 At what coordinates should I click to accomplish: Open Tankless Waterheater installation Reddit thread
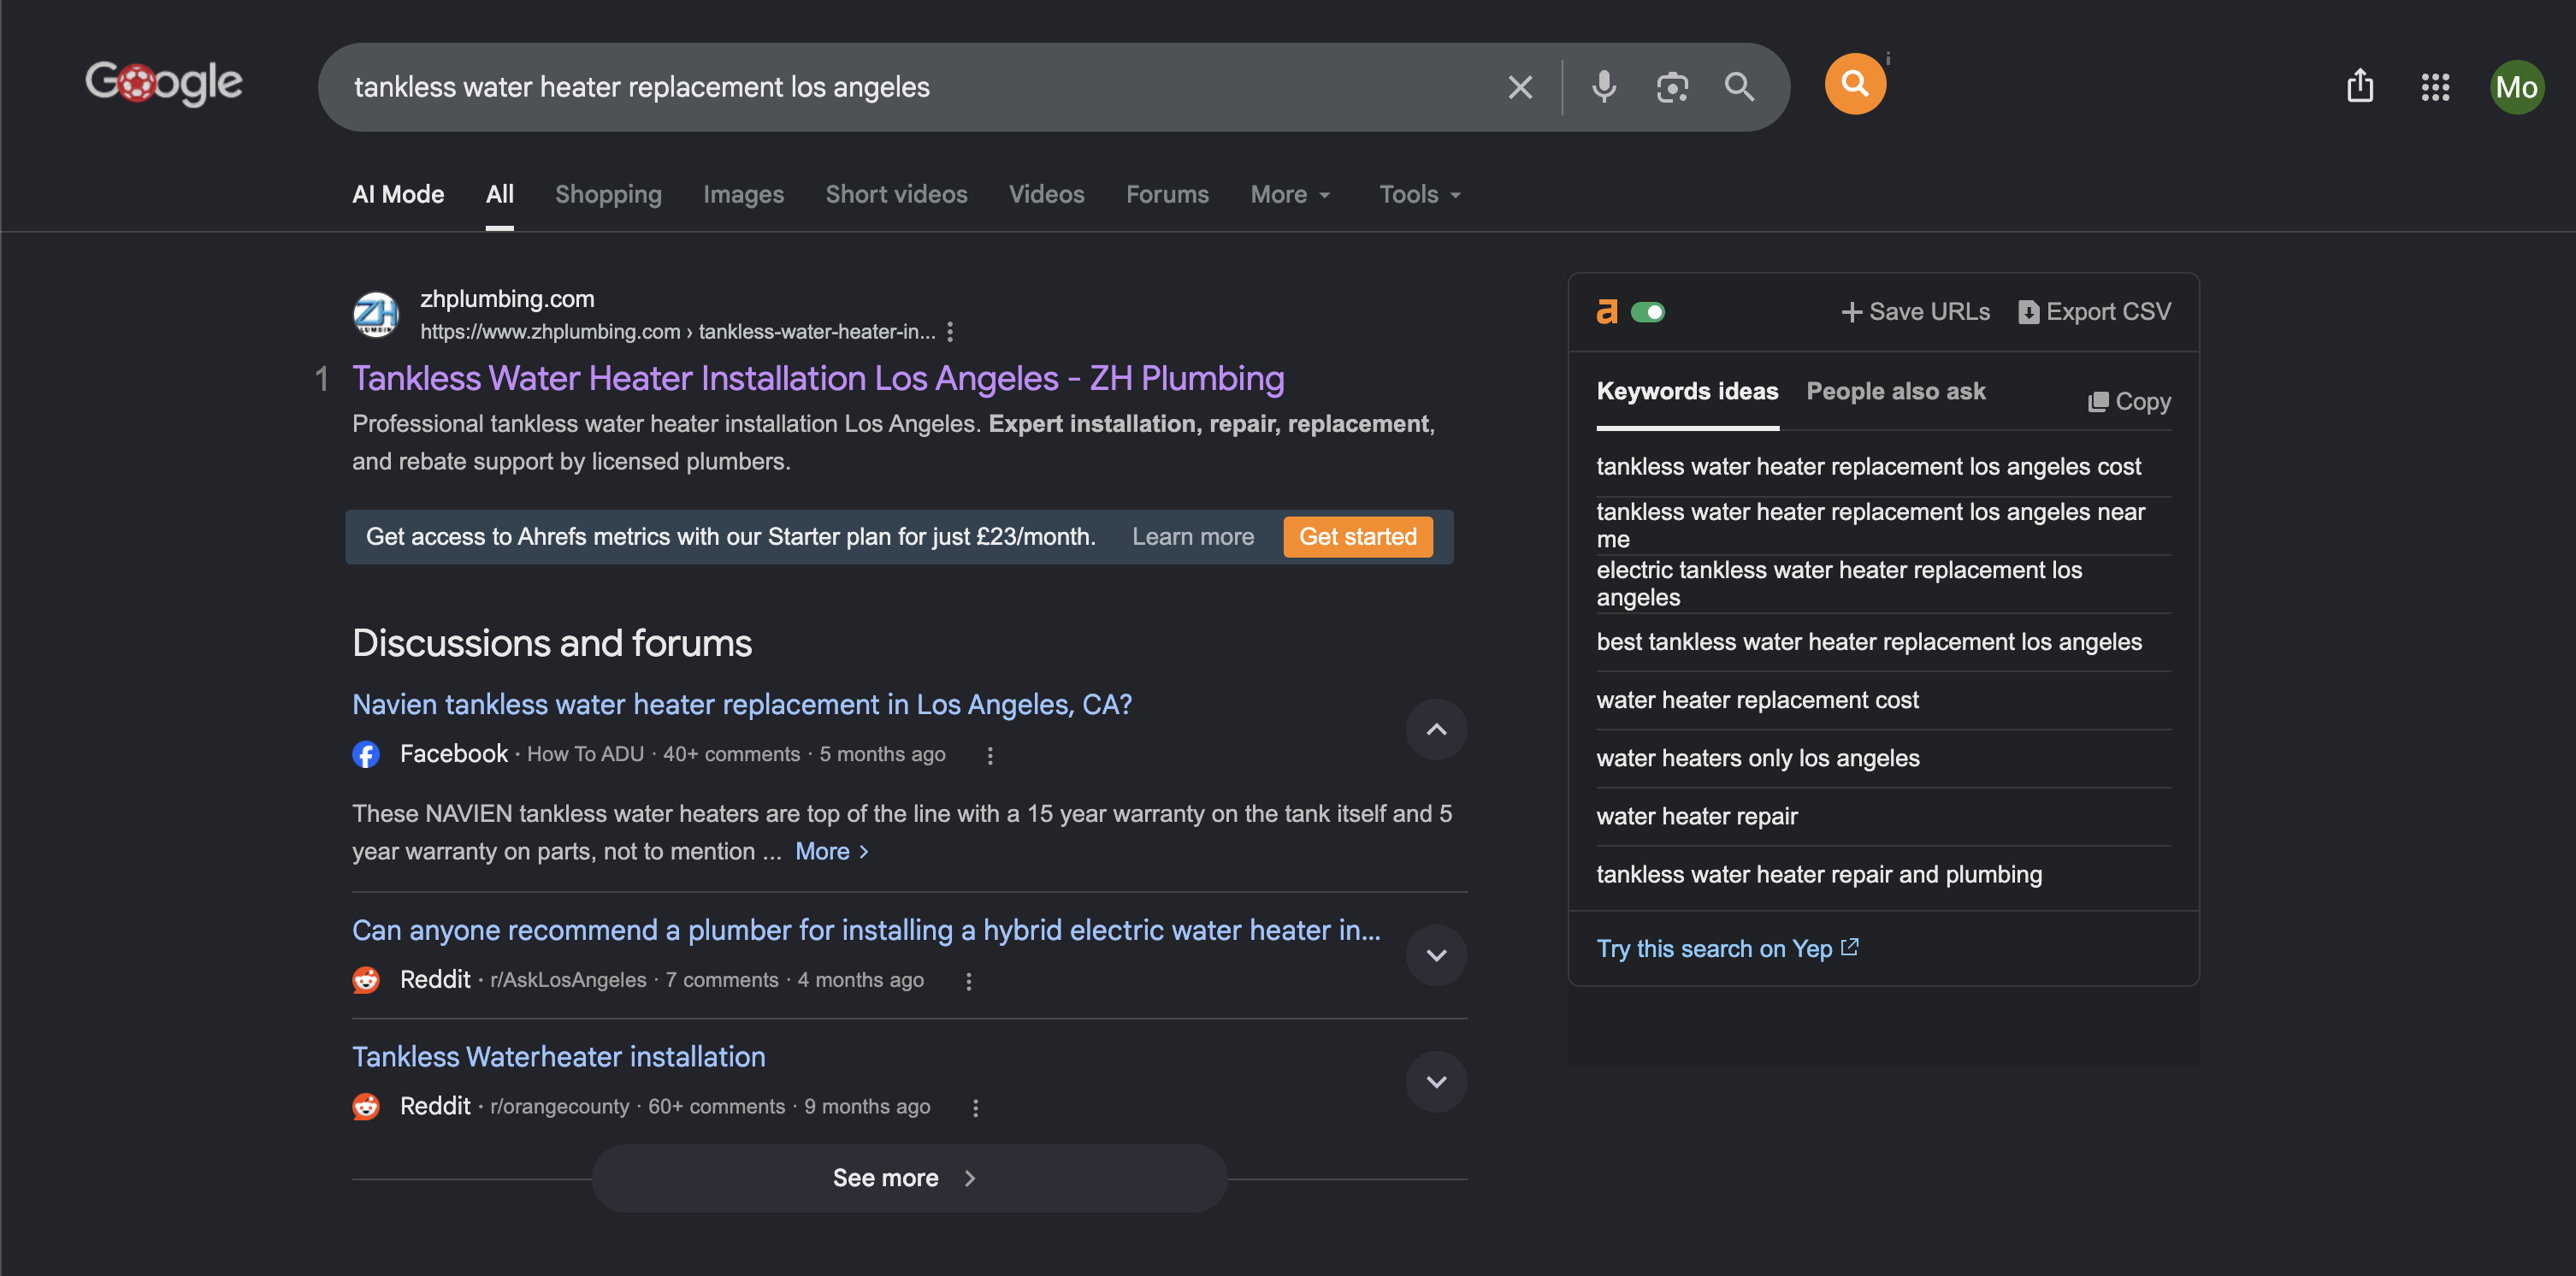coord(558,1057)
